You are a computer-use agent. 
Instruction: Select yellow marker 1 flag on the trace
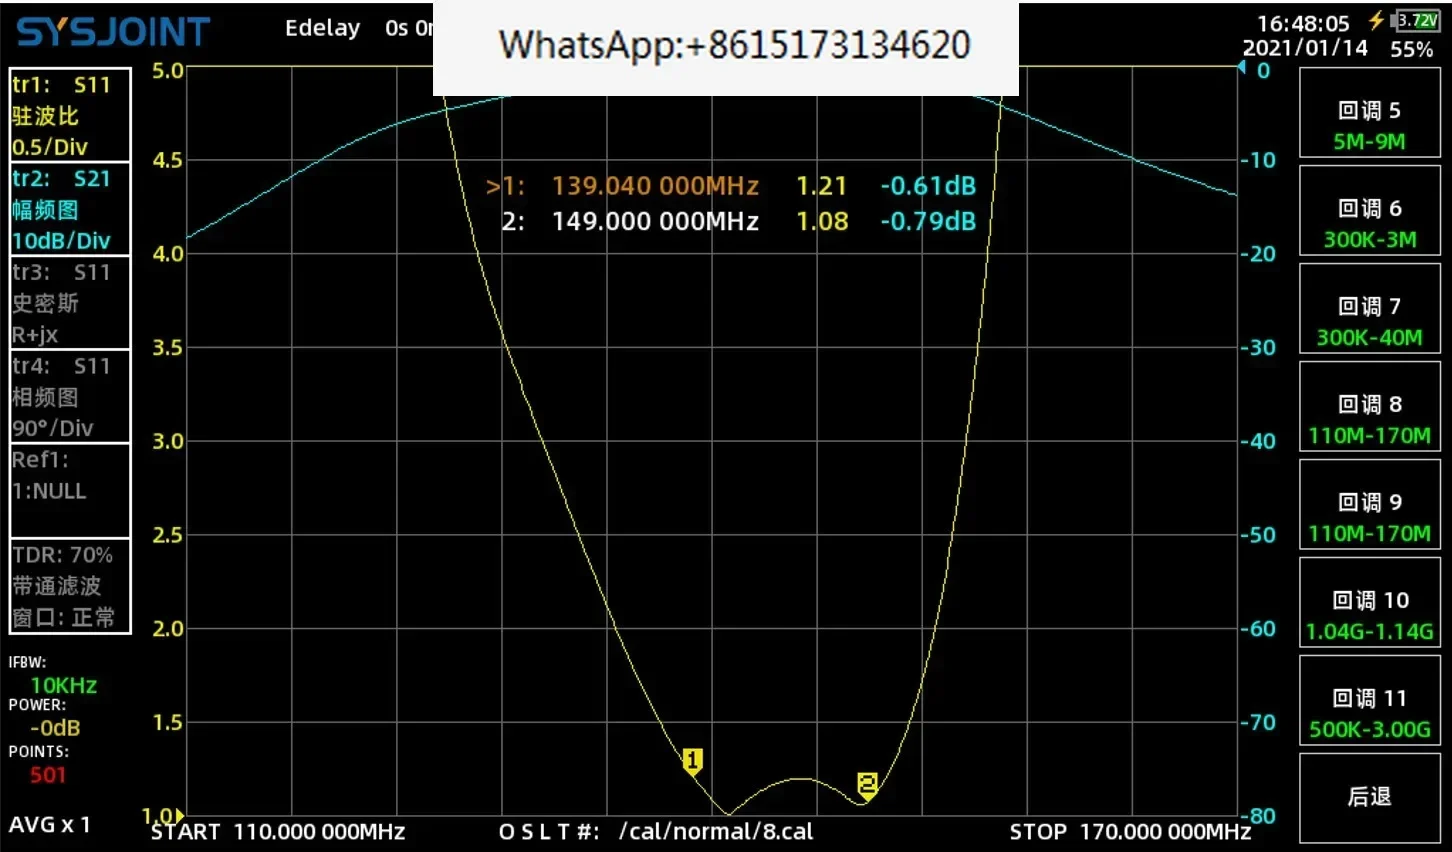coord(692,762)
